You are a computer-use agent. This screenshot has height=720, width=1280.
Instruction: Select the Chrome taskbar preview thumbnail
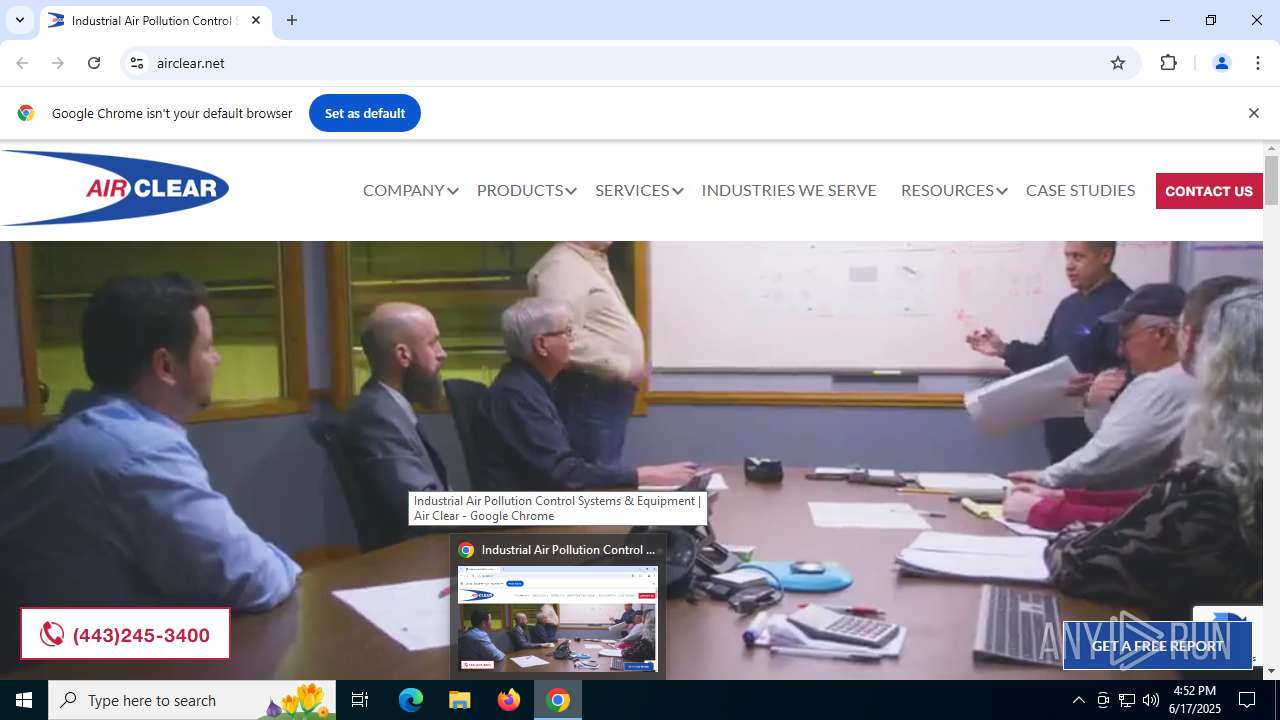[558, 618]
